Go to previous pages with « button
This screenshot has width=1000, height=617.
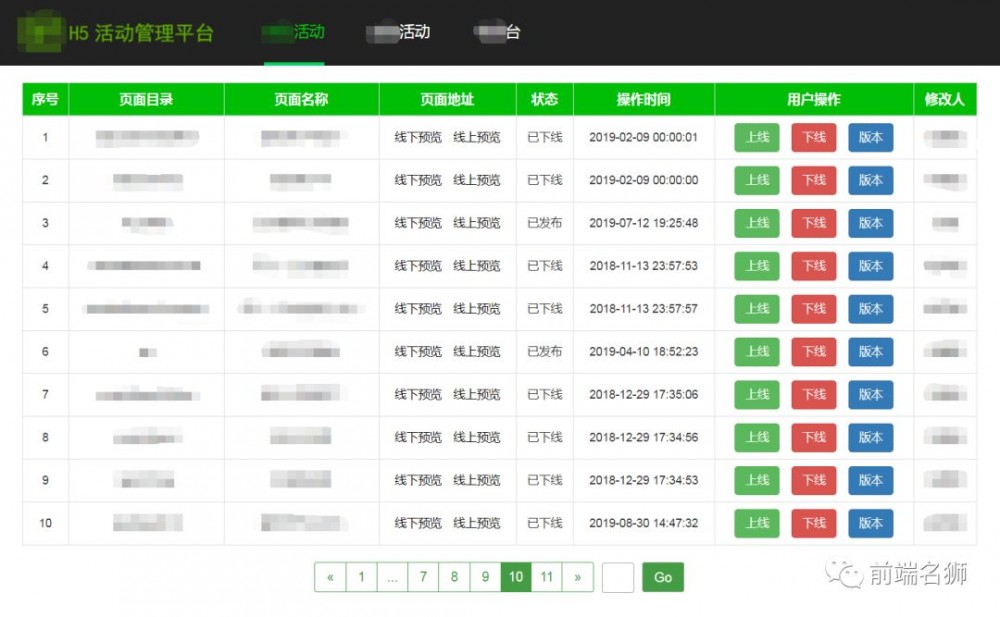[x=330, y=577]
